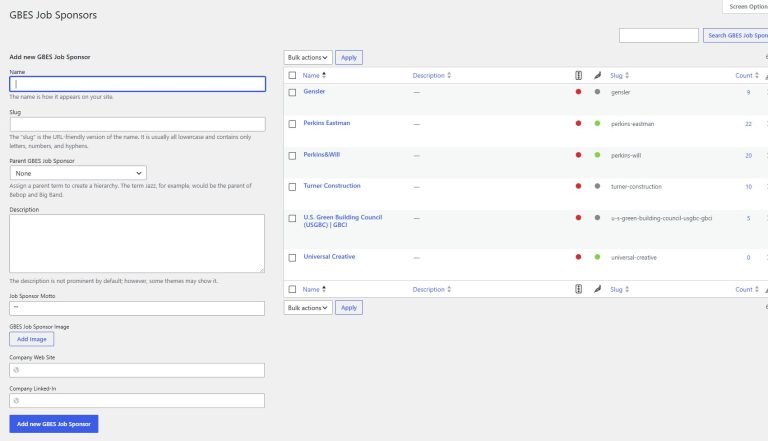Click the Add Image button
Viewport: 768px width, 441px height.
32,339
